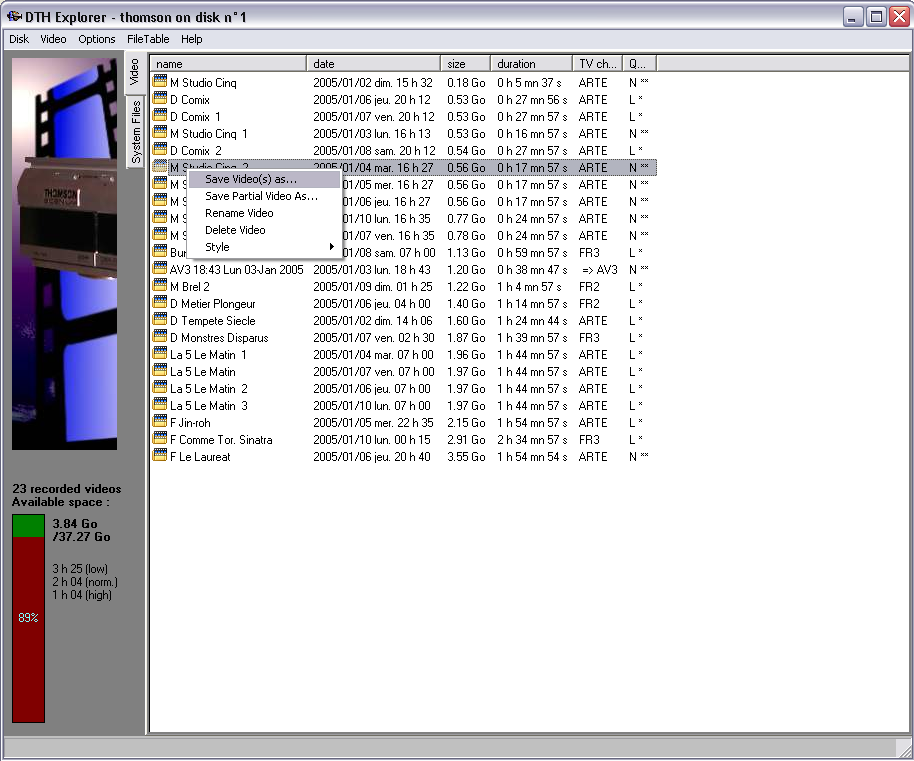Choose Save Video(s) as... from context menu
Screen dimensions: 914x761
[x=264, y=179]
